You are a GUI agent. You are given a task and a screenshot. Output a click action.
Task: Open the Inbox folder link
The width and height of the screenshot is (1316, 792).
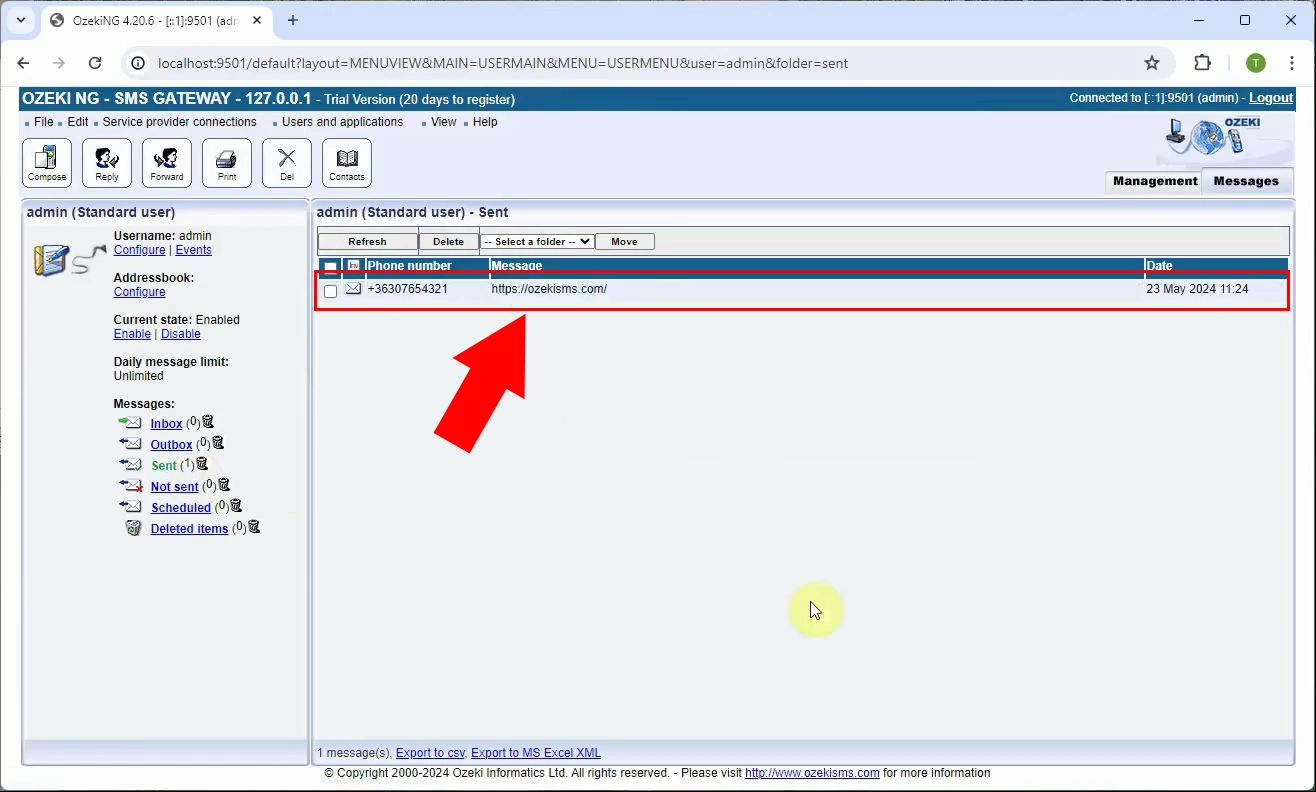click(x=166, y=424)
